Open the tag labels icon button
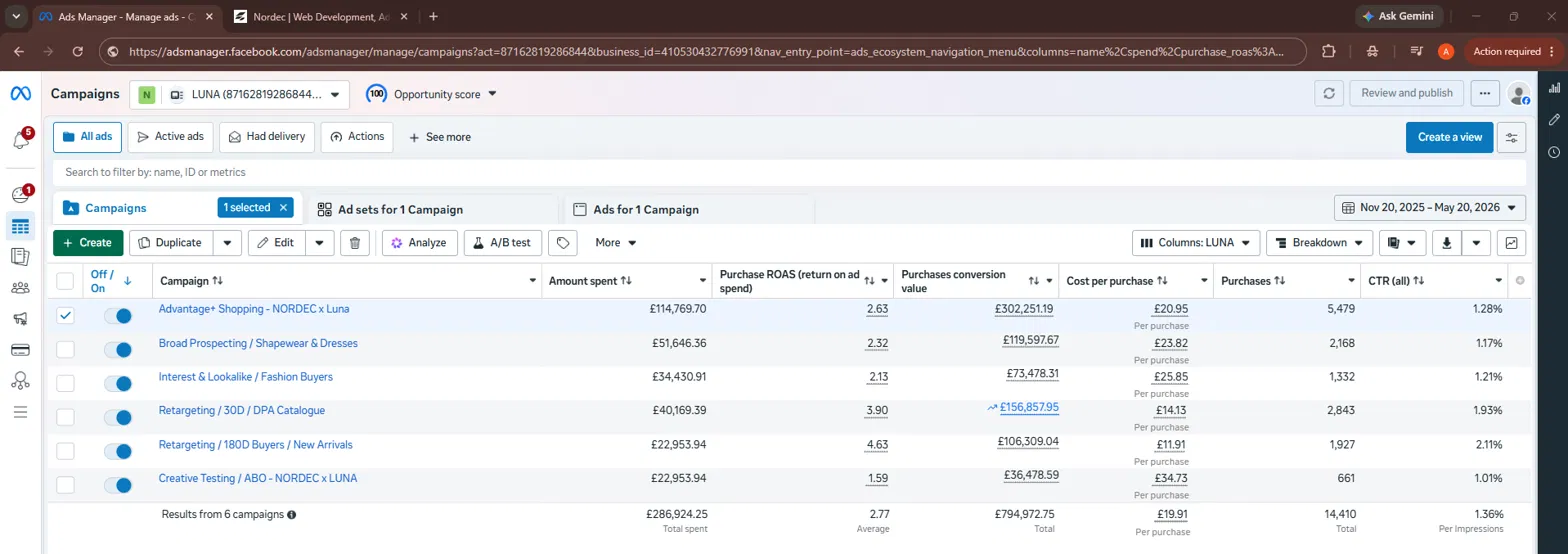Image resolution: width=1568 pixels, height=554 pixels. (x=564, y=242)
